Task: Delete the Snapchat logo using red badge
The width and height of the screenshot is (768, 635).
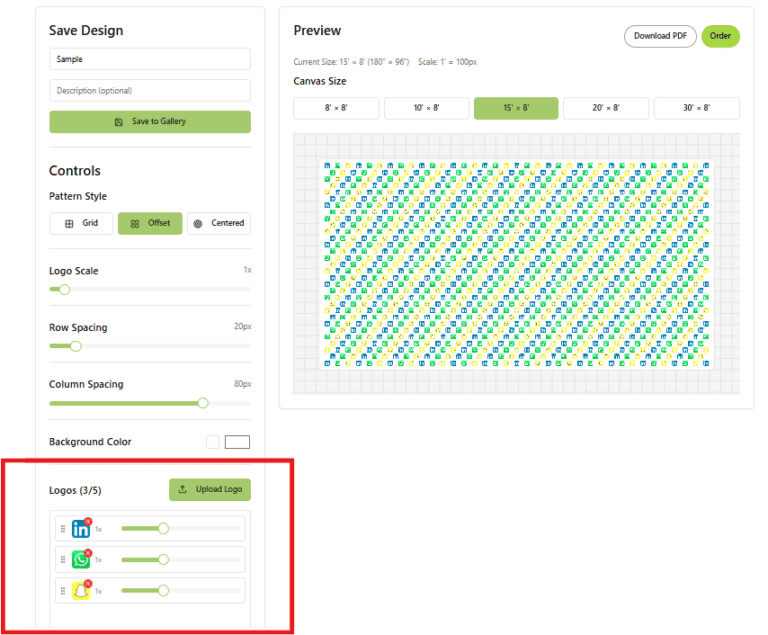Action: pyautogui.click(x=88, y=584)
